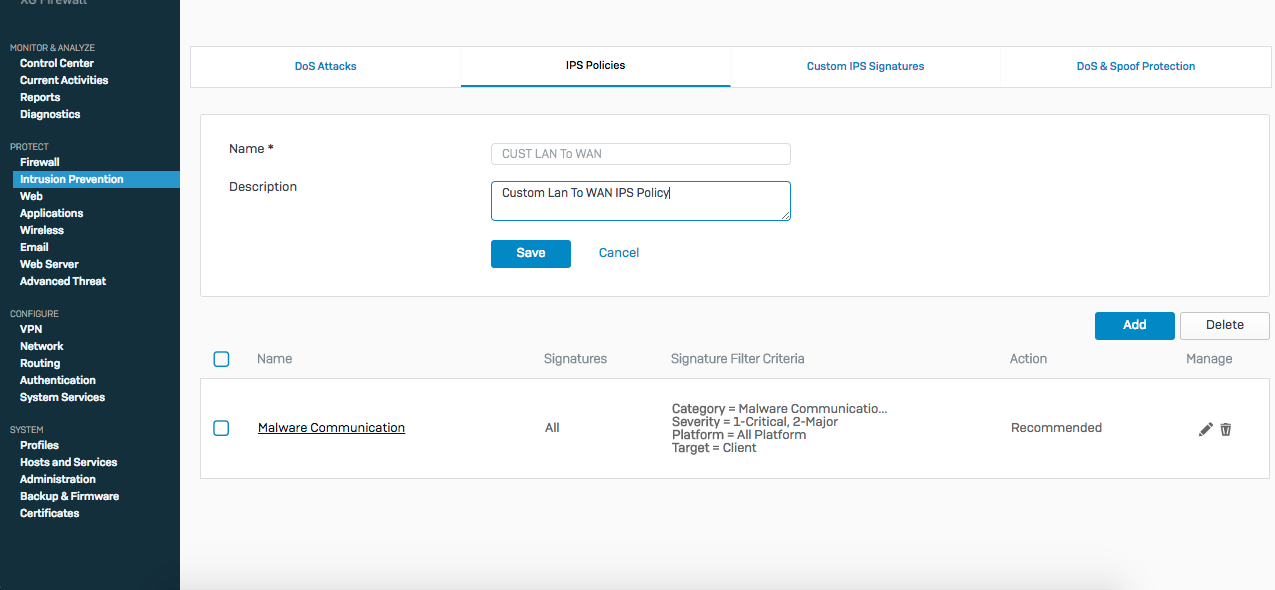Open the Web protection section
This screenshot has height=590, width=1275.
[x=31, y=196]
